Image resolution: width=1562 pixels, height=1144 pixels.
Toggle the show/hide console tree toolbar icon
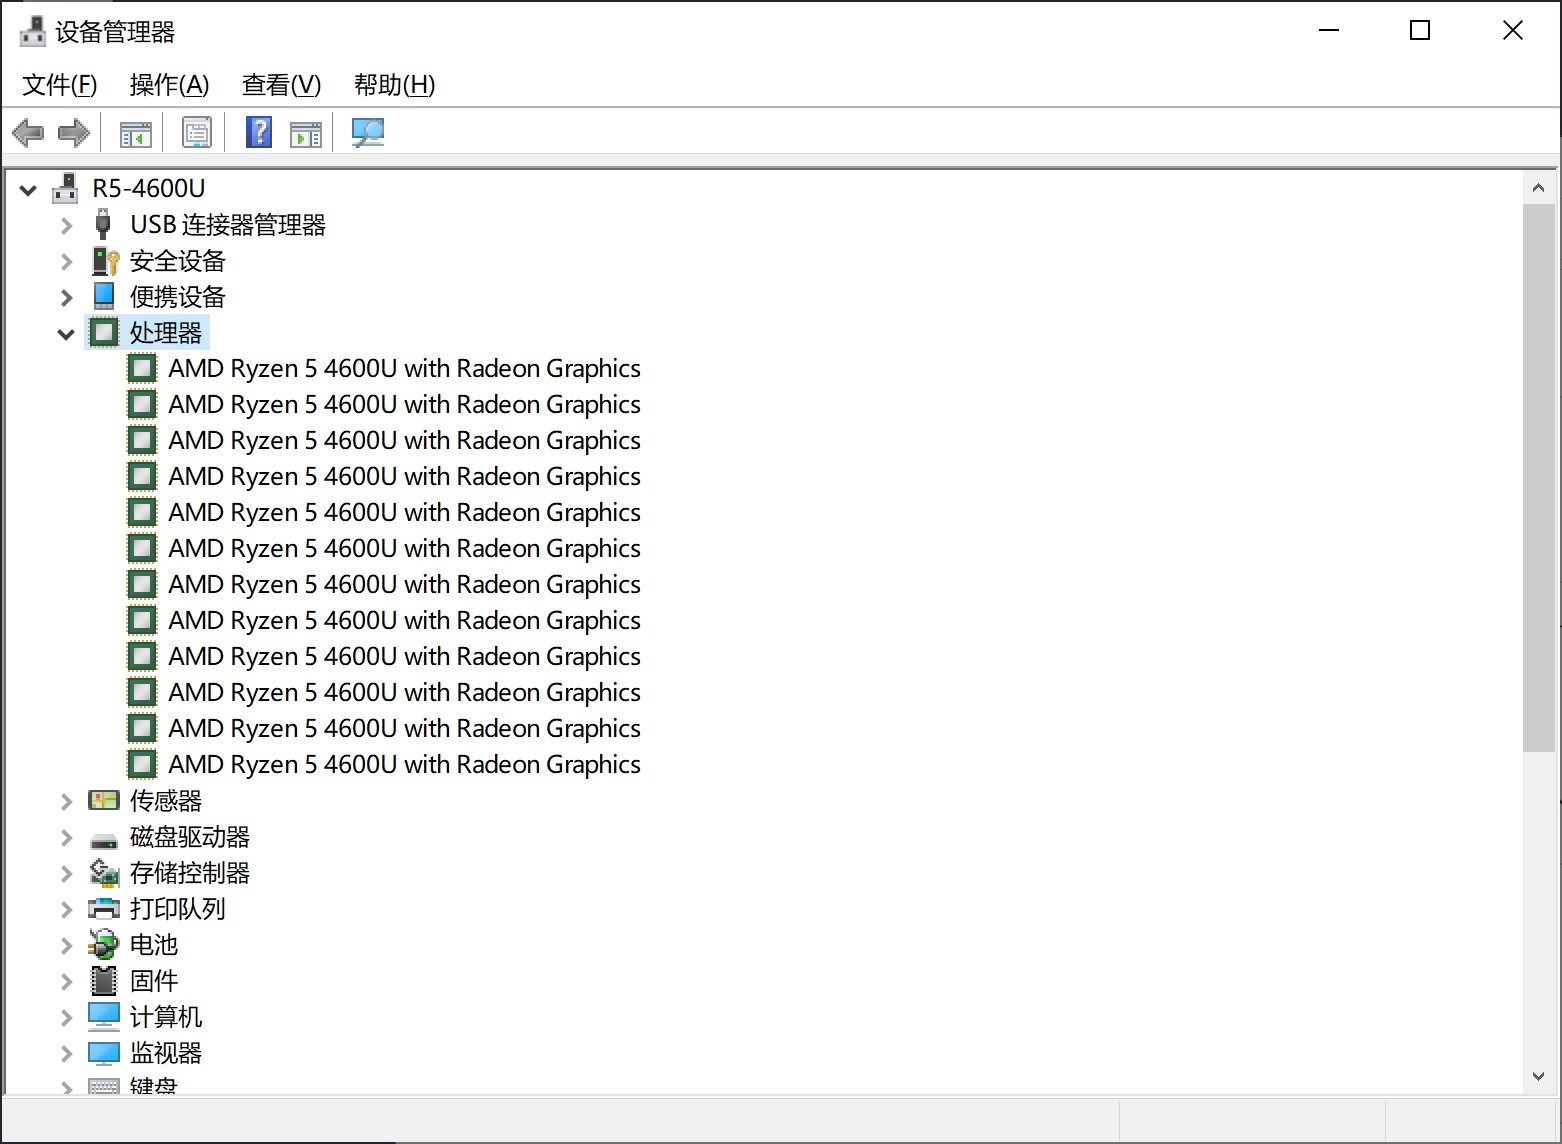pos(136,133)
